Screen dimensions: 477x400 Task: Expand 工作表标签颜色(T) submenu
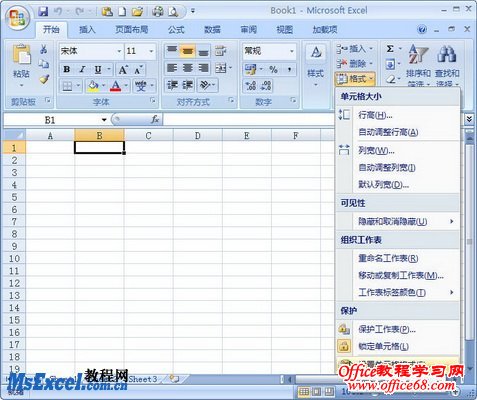(x=397, y=292)
